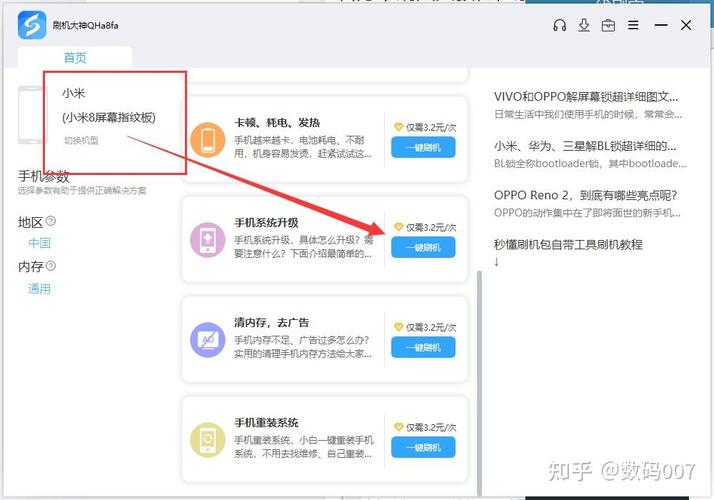This screenshot has width=714, height=500.
Task: Open article 小米、华为、三星解BL锁超详细的
Action: click(585, 146)
